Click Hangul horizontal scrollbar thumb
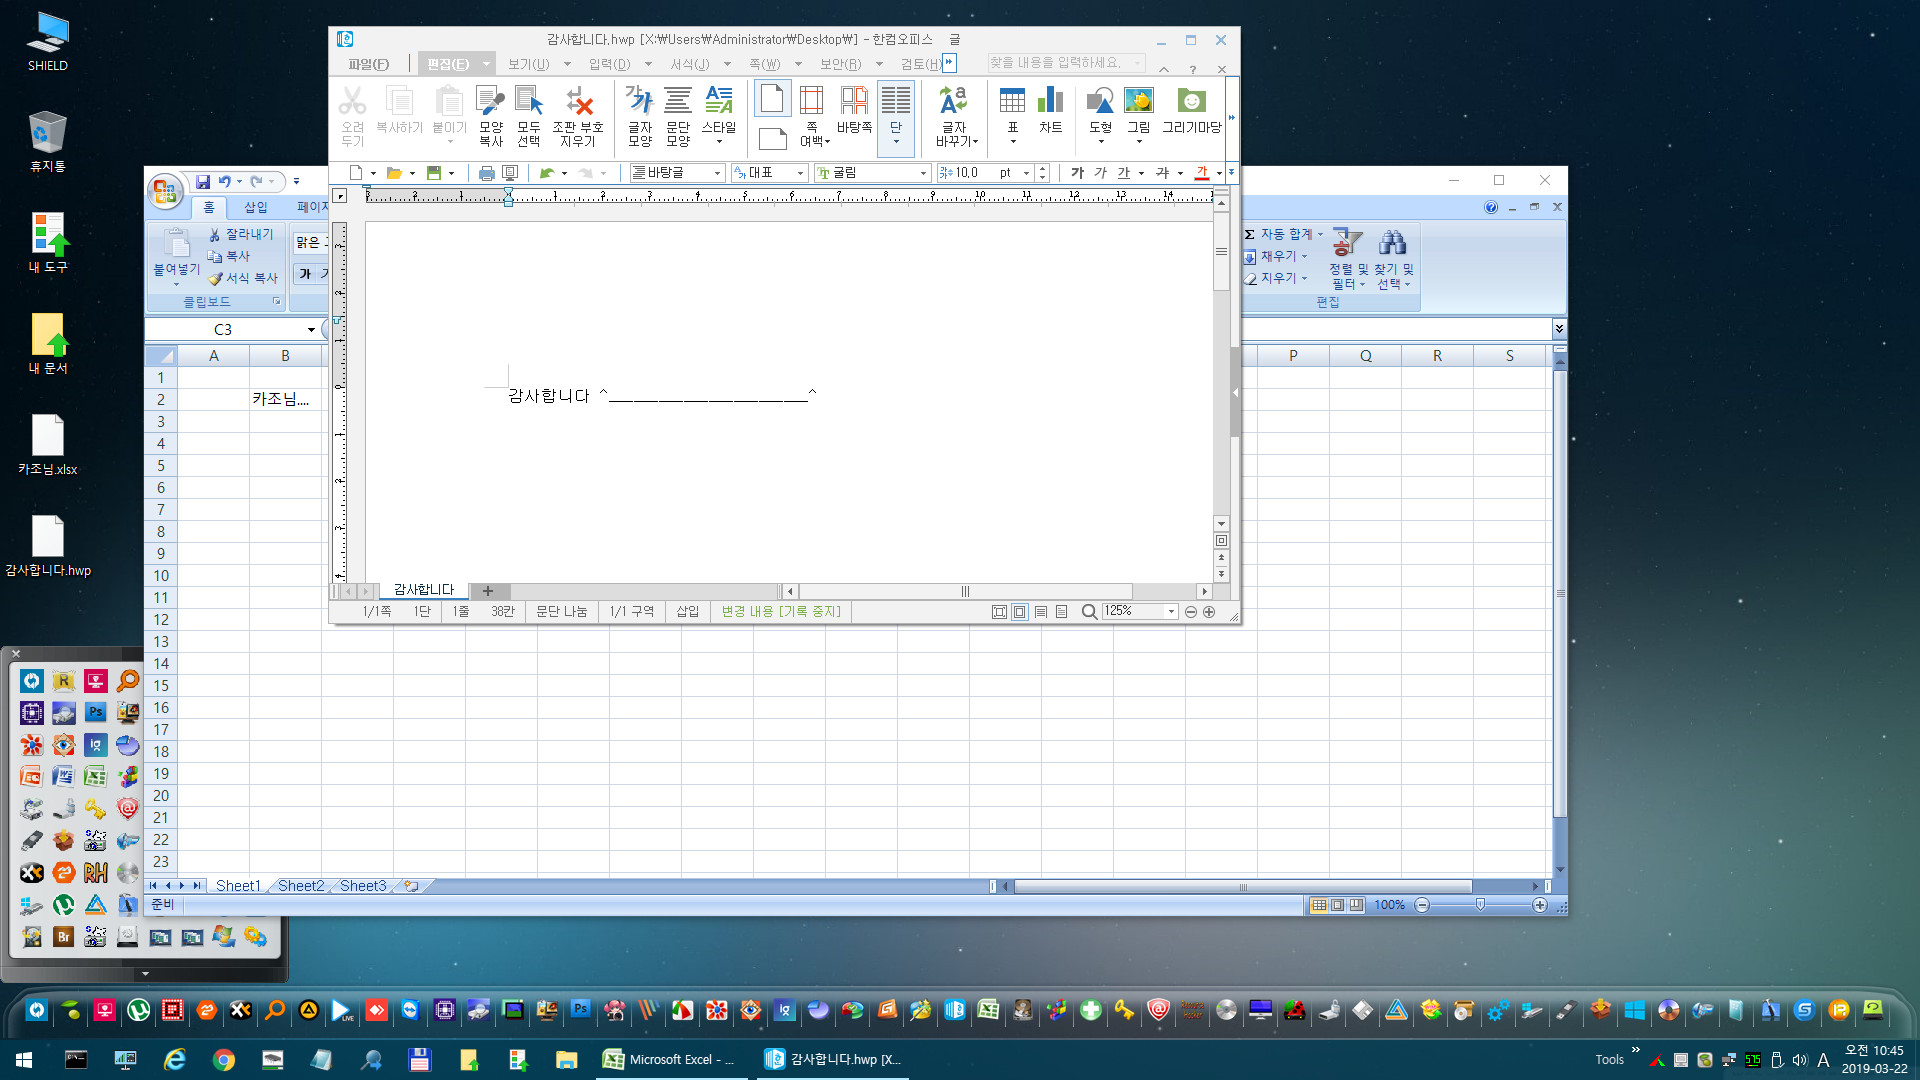Viewport: 1920px width, 1080px height. tap(965, 592)
